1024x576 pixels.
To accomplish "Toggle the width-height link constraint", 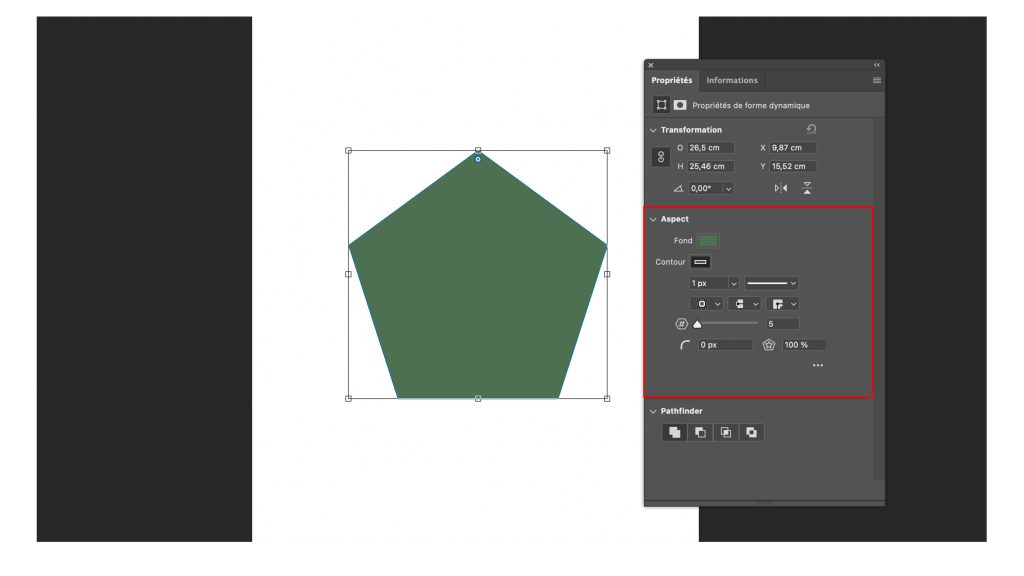I will coord(661,157).
